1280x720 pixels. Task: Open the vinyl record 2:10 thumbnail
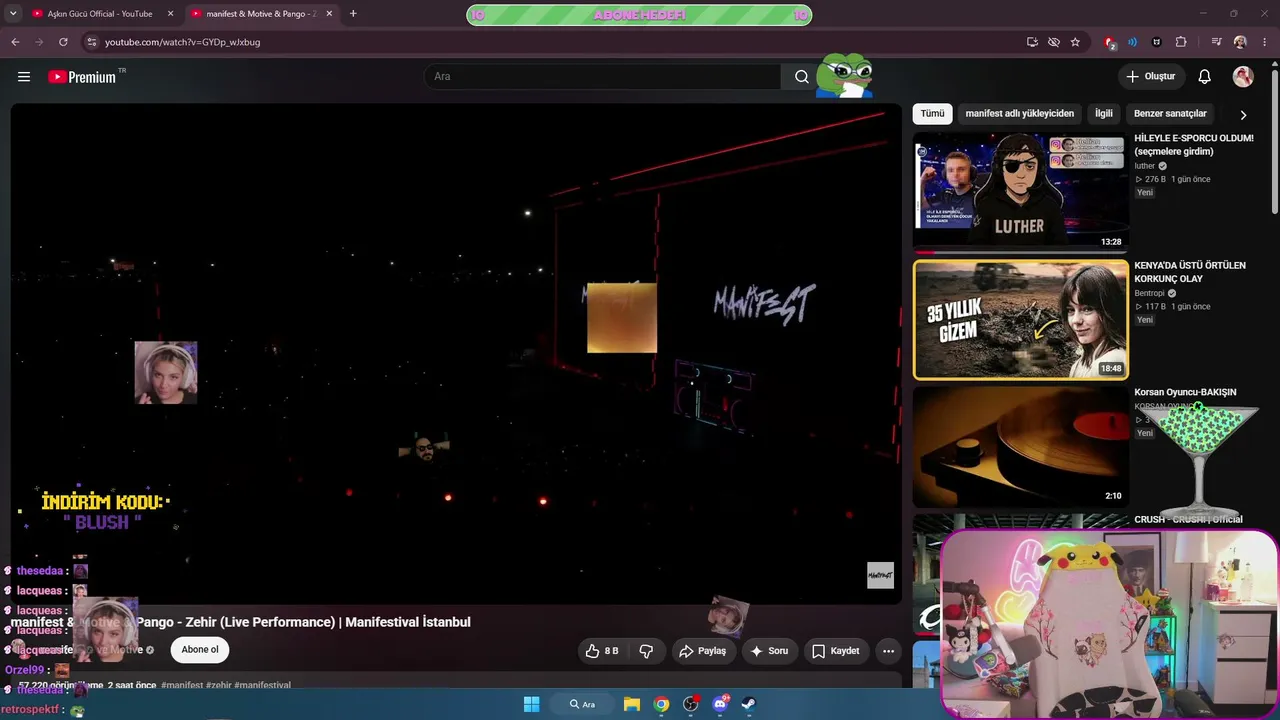point(1020,447)
